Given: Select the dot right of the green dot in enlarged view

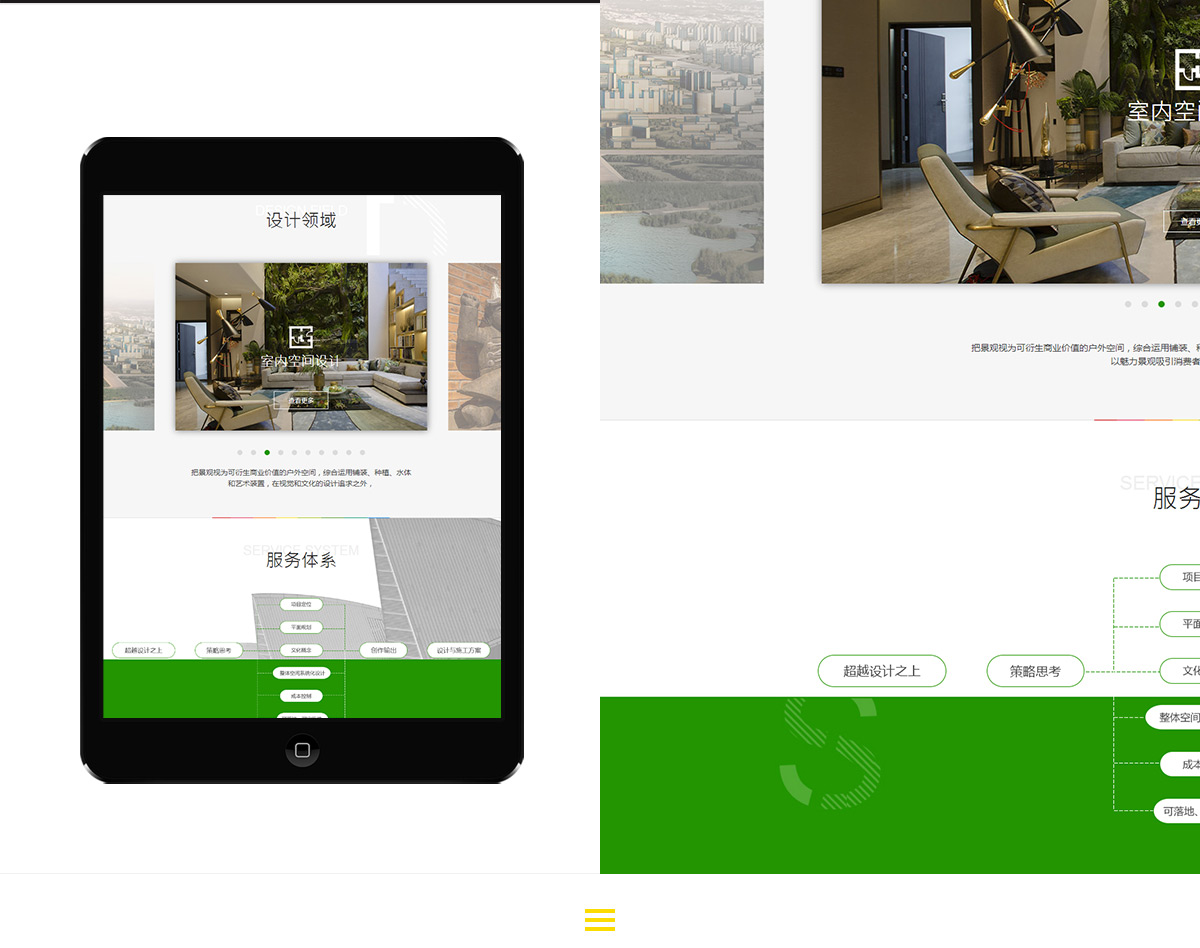Looking at the screenshot, I should (x=1178, y=304).
